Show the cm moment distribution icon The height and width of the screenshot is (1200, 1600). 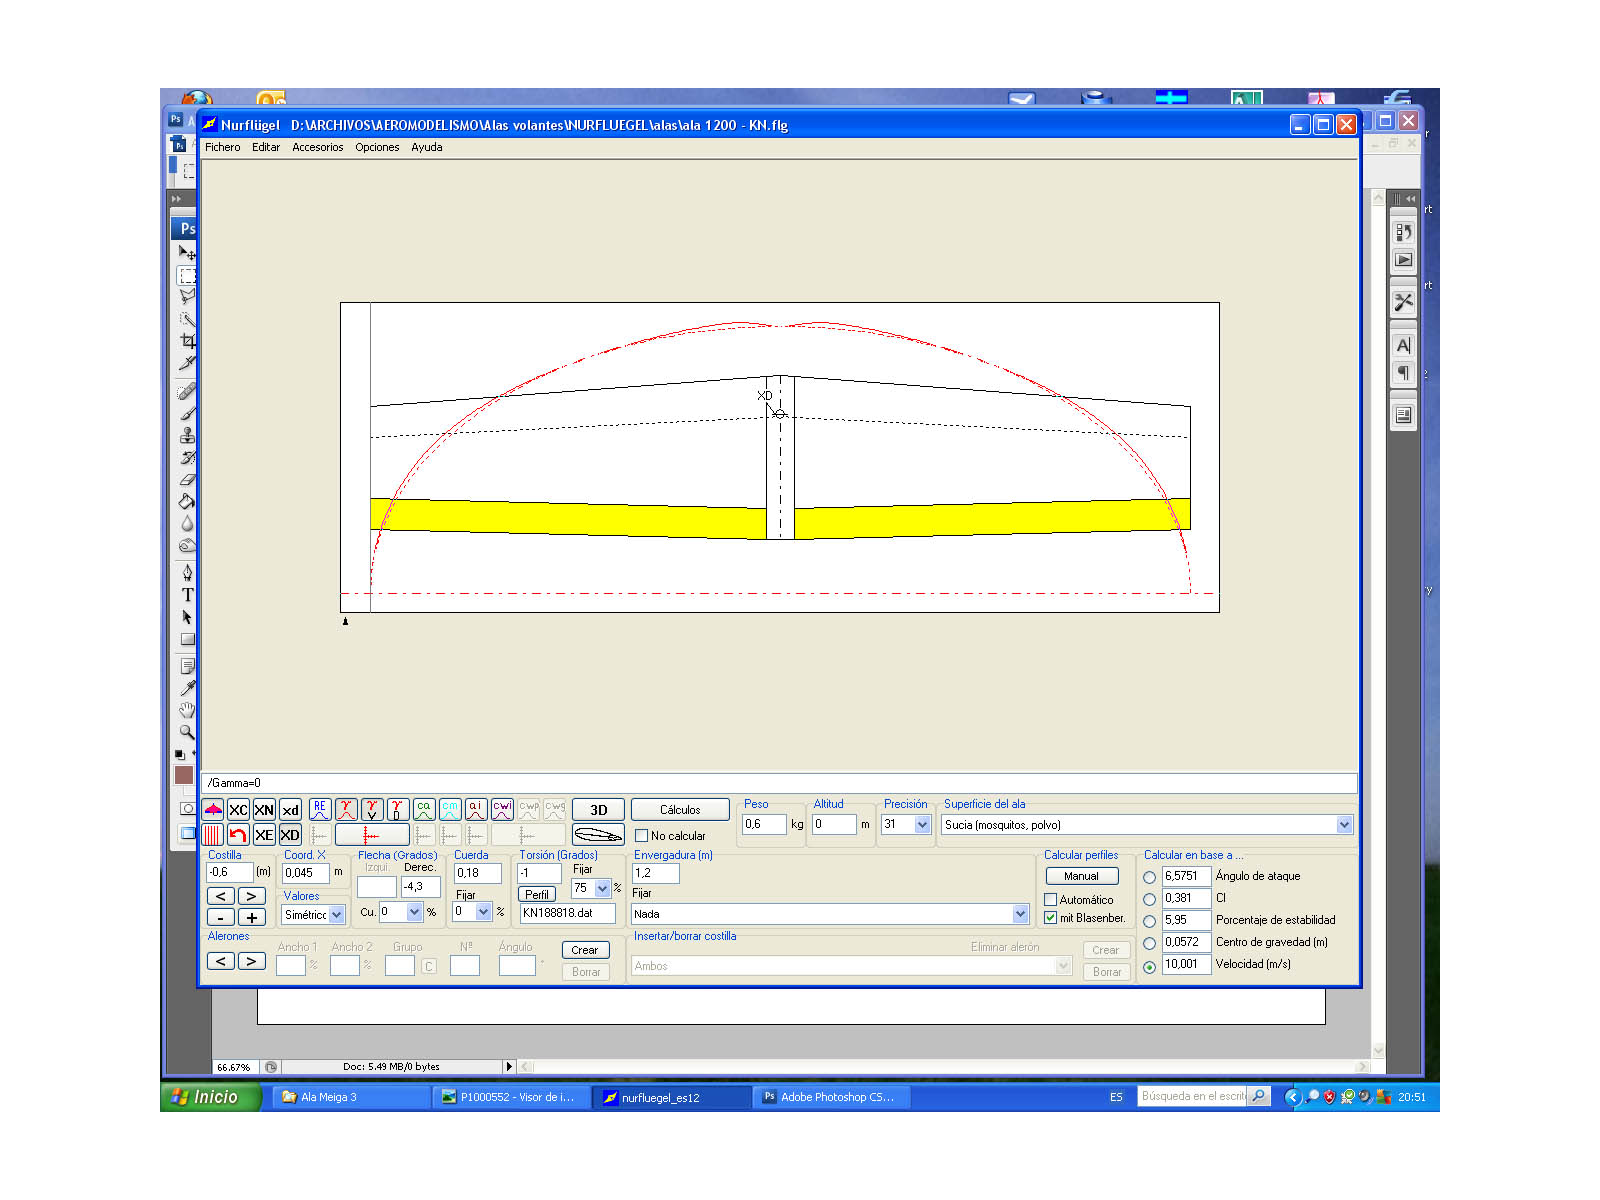450,810
